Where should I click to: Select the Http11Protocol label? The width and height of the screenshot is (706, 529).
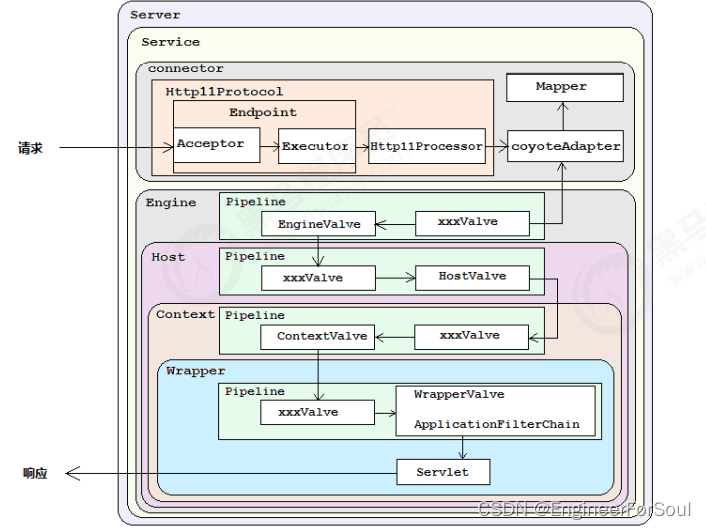[224, 92]
